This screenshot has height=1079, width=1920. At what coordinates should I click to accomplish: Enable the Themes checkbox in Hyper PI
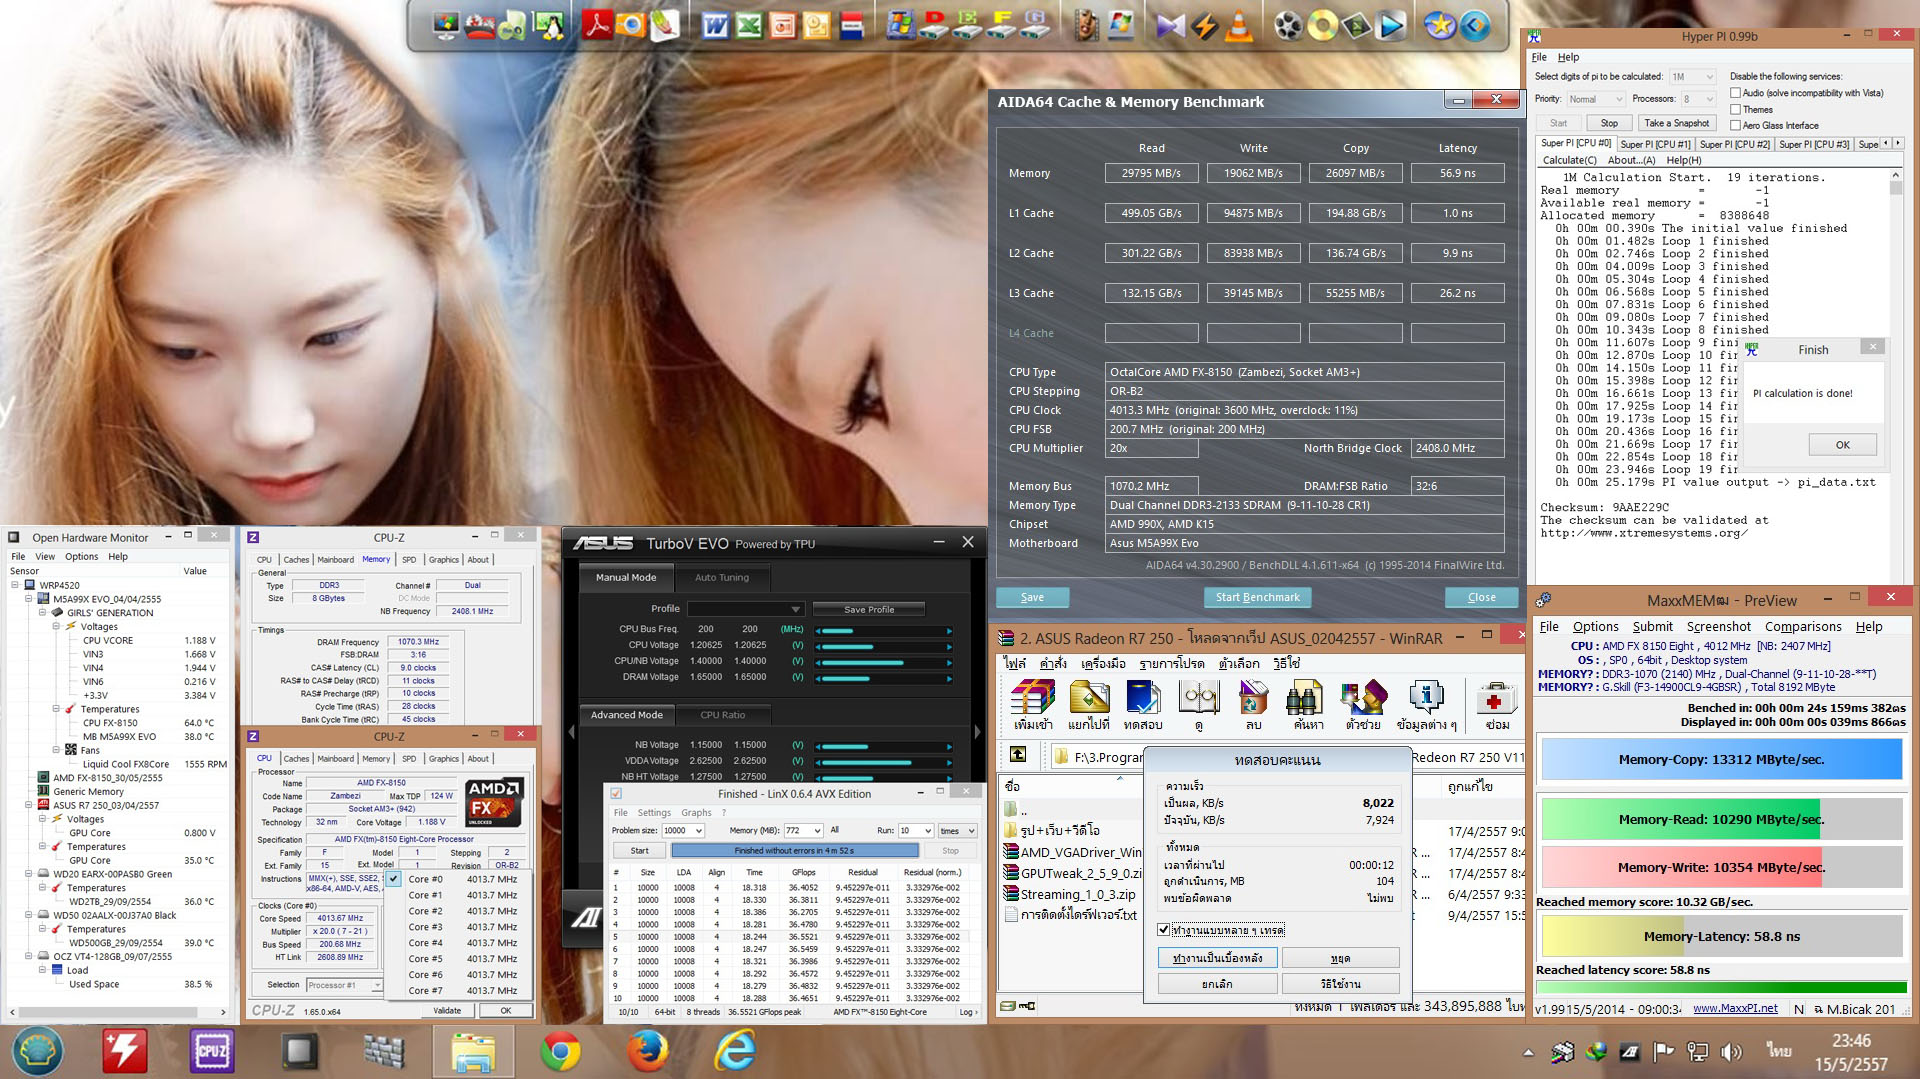pos(1736,109)
